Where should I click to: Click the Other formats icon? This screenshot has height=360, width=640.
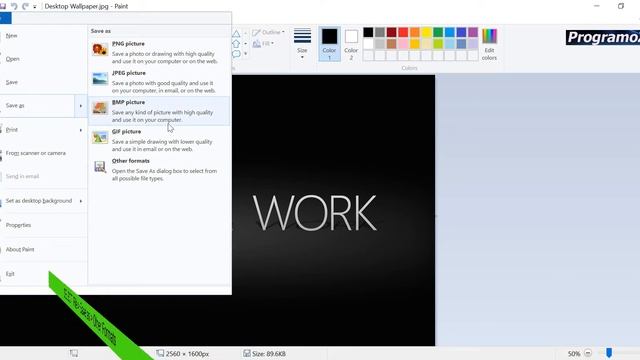click(100, 167)
